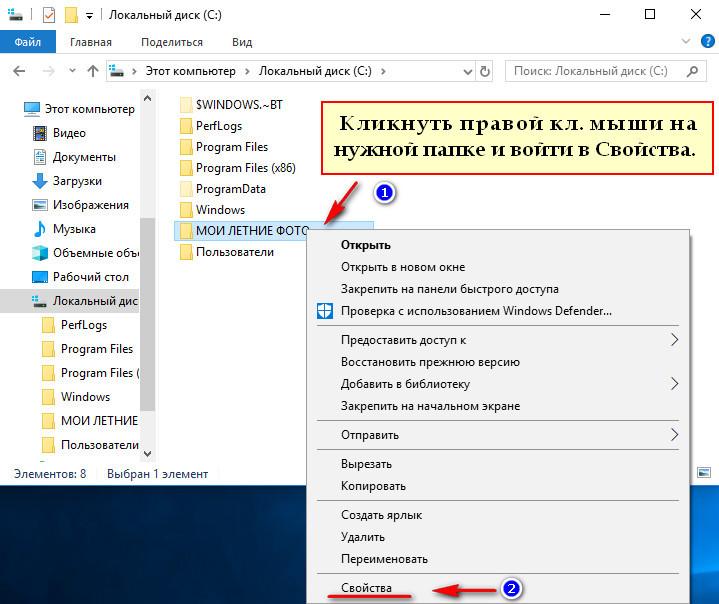This screenshot has width=719, height=604.
Task: Expand Отправить submenu
Action: pos(498,435)
